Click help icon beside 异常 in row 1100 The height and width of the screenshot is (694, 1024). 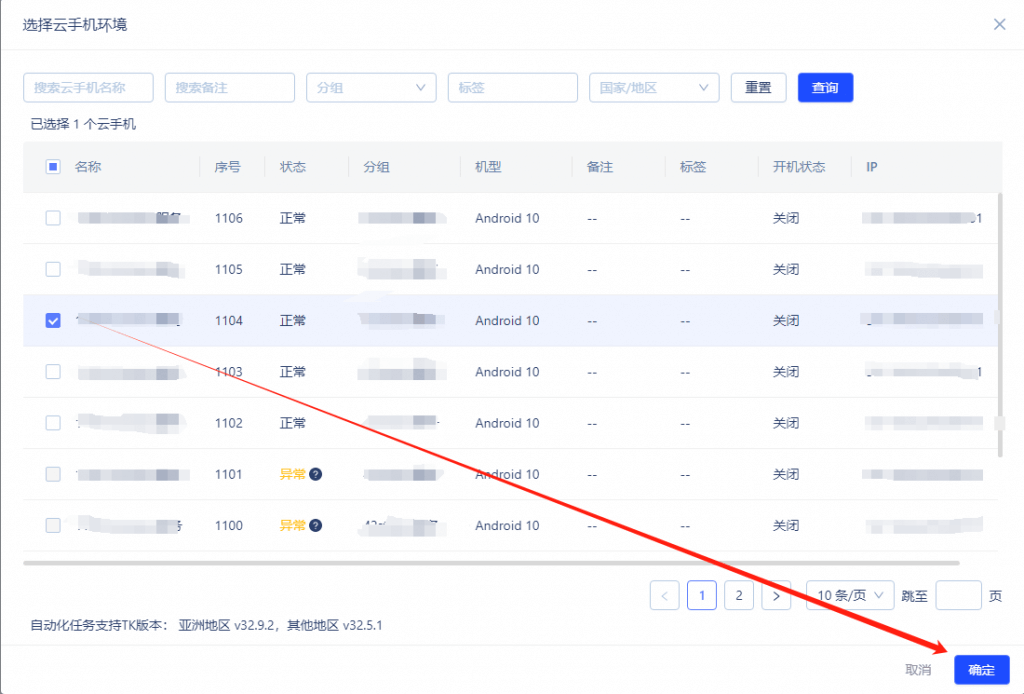(315, 525)
